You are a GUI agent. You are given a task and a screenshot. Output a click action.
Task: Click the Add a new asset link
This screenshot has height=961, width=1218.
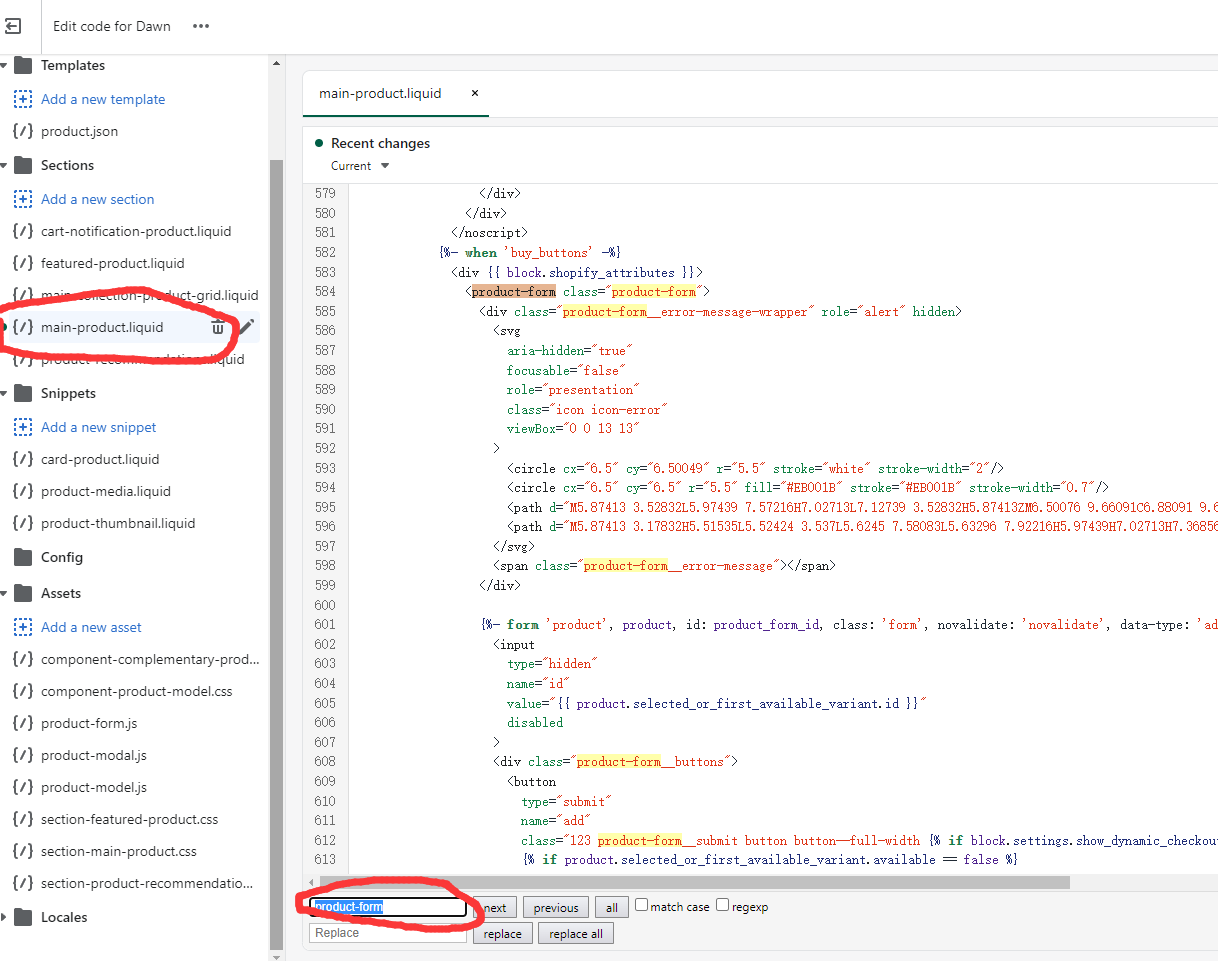coord(91,627)
